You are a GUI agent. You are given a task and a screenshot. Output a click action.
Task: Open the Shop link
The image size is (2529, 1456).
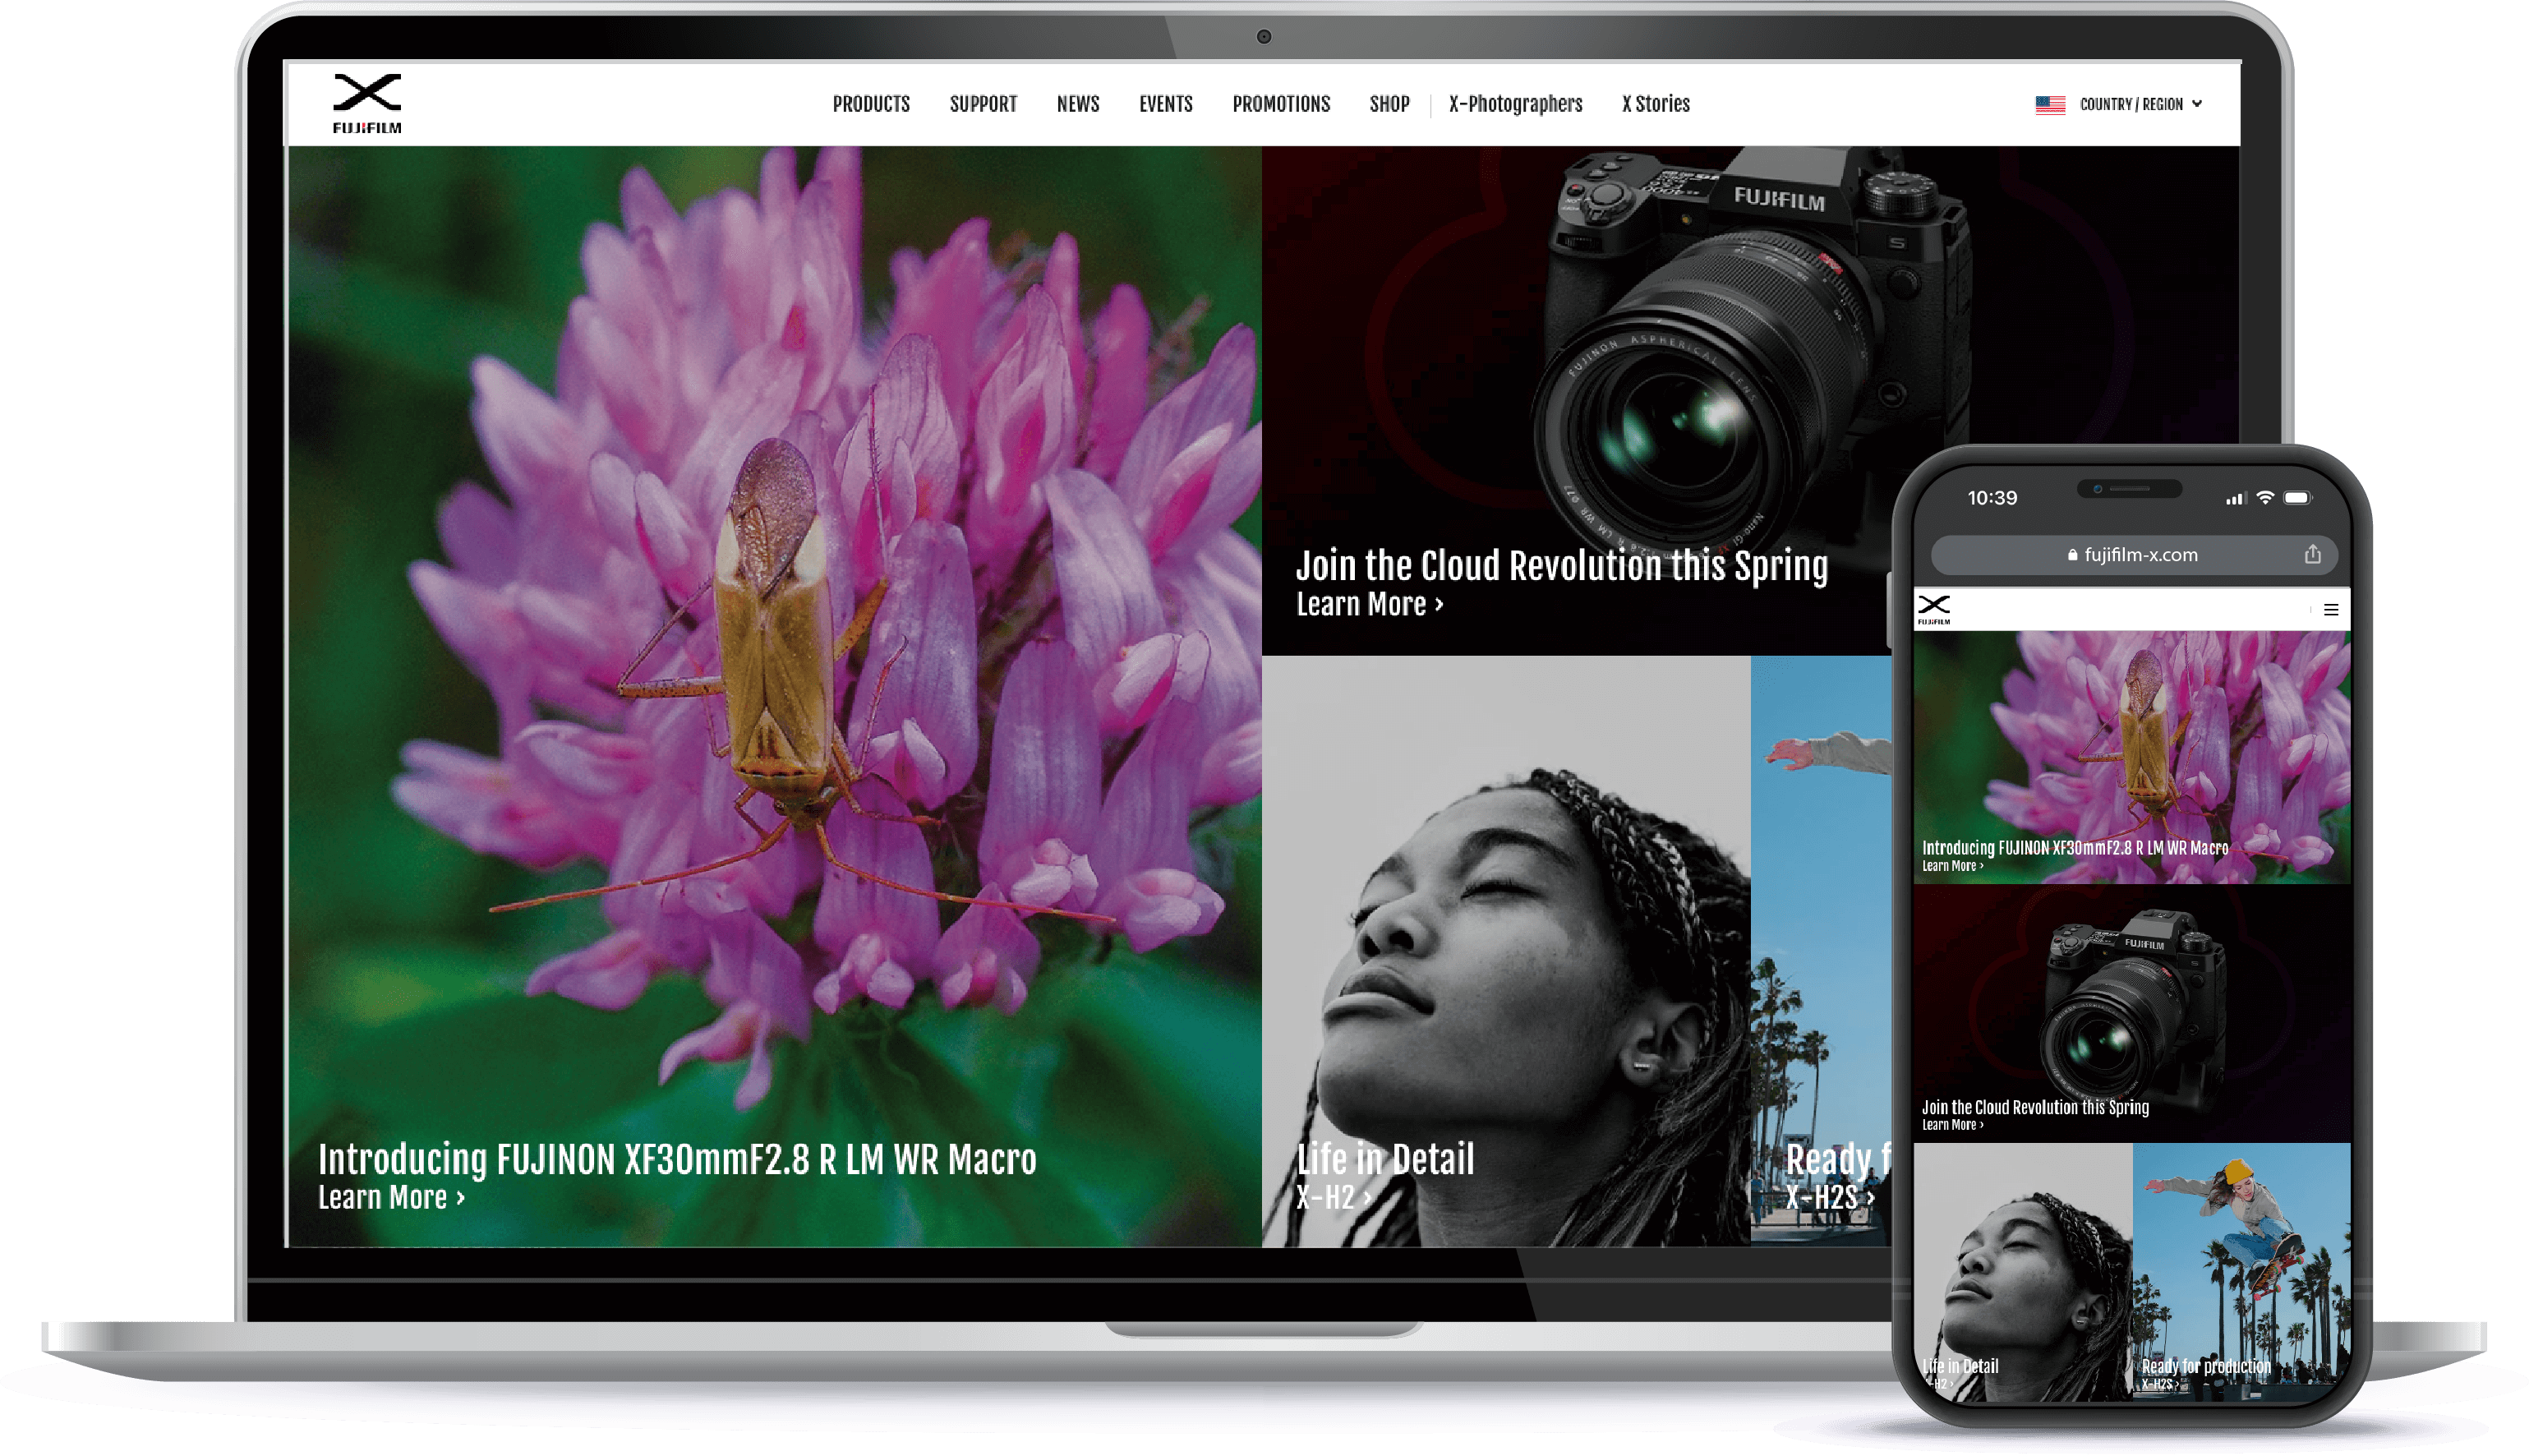click(x=1388, y=104)
